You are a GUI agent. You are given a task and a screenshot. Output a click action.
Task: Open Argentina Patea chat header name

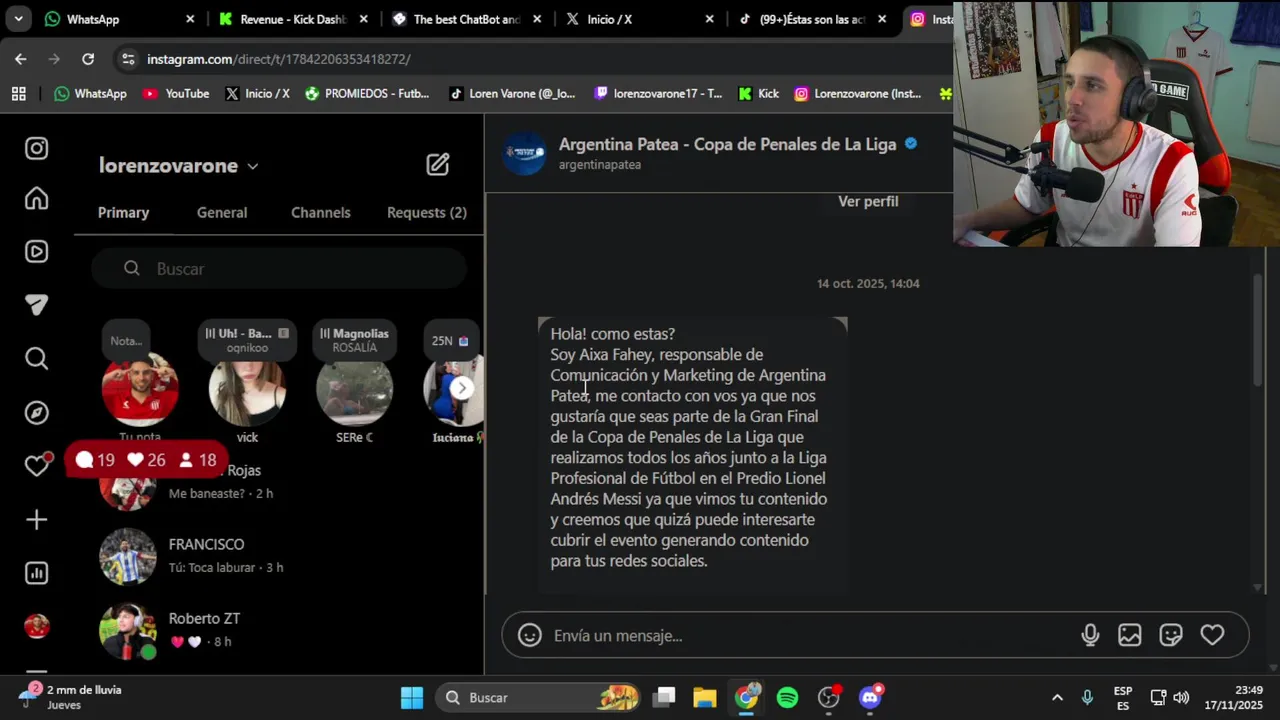click(x=727, y=144)
